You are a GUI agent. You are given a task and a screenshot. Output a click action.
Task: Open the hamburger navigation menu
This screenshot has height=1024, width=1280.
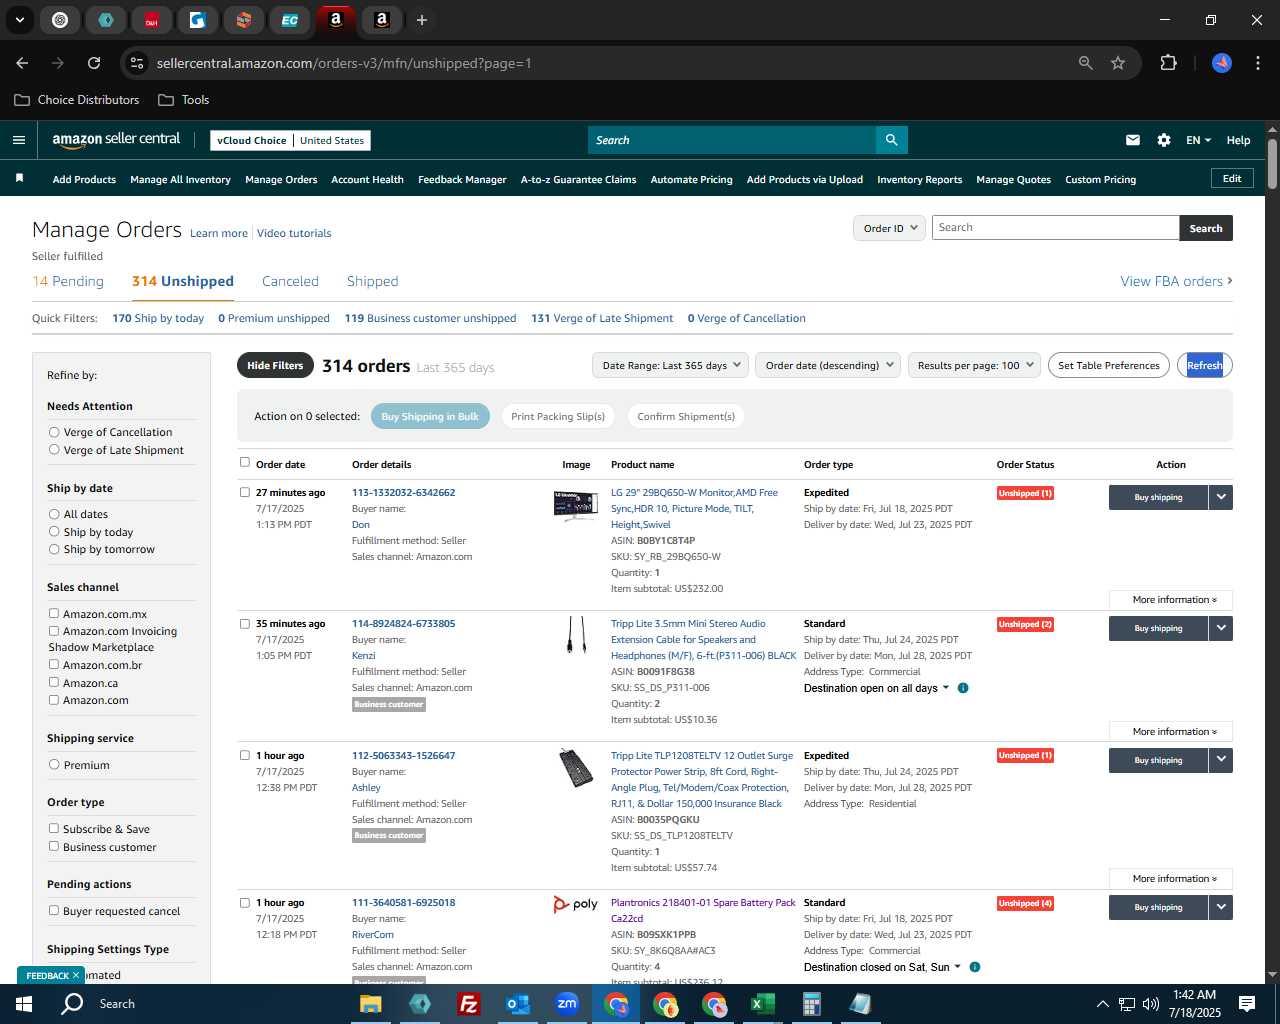pos(19,140)
